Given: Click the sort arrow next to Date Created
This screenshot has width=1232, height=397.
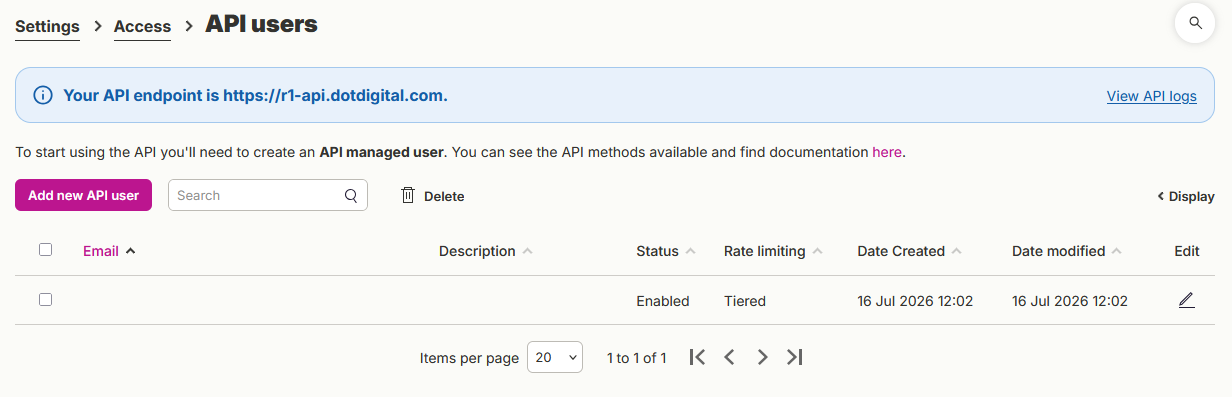Looking at the screenshot, I should (956, 251).
